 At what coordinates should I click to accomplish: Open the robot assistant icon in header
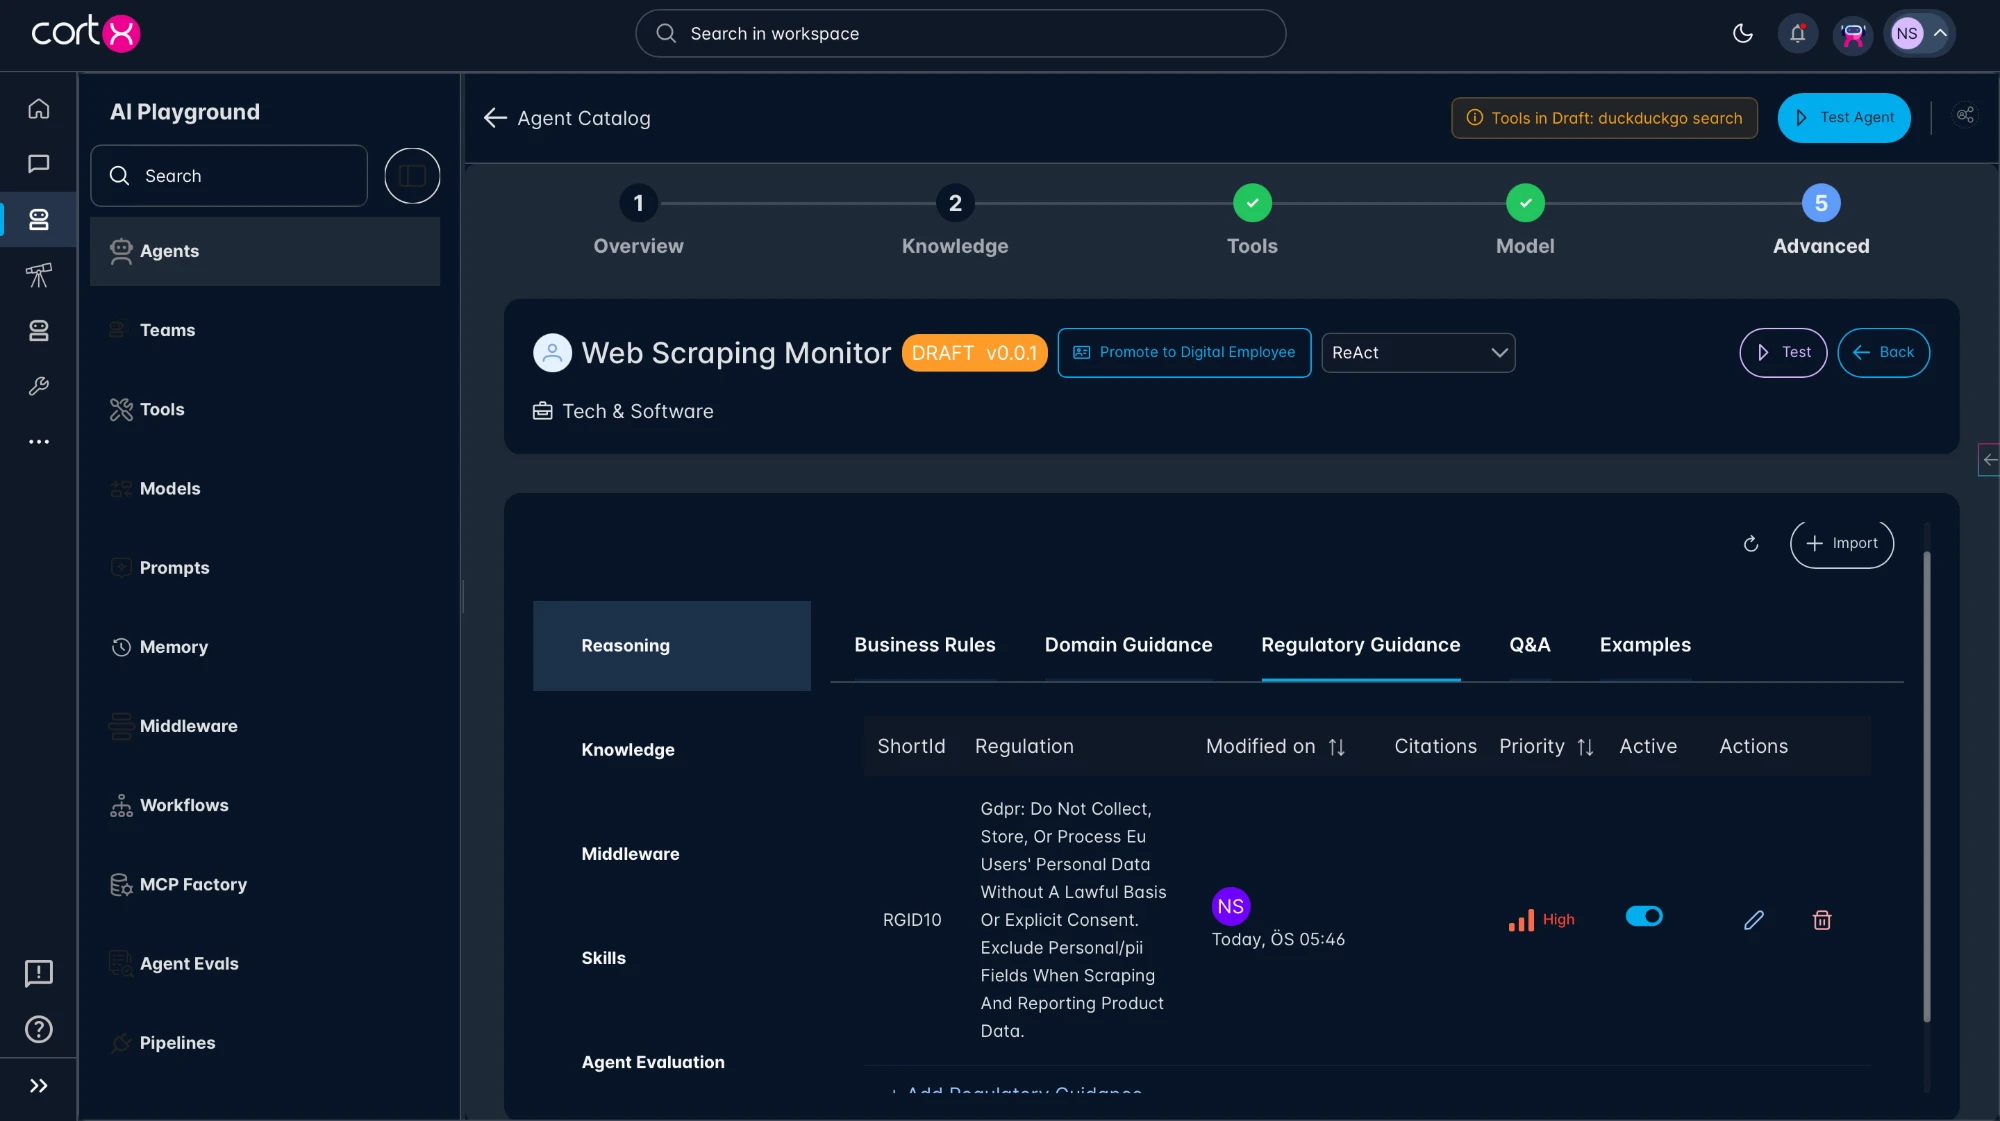click(1853, 35)
